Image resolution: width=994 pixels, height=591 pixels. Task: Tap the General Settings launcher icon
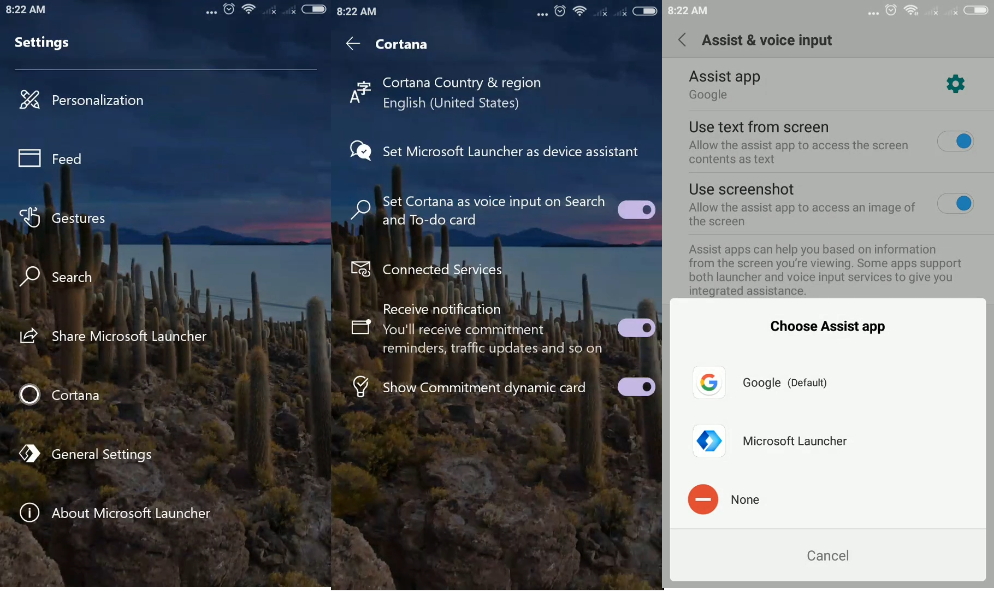point(29,453)
